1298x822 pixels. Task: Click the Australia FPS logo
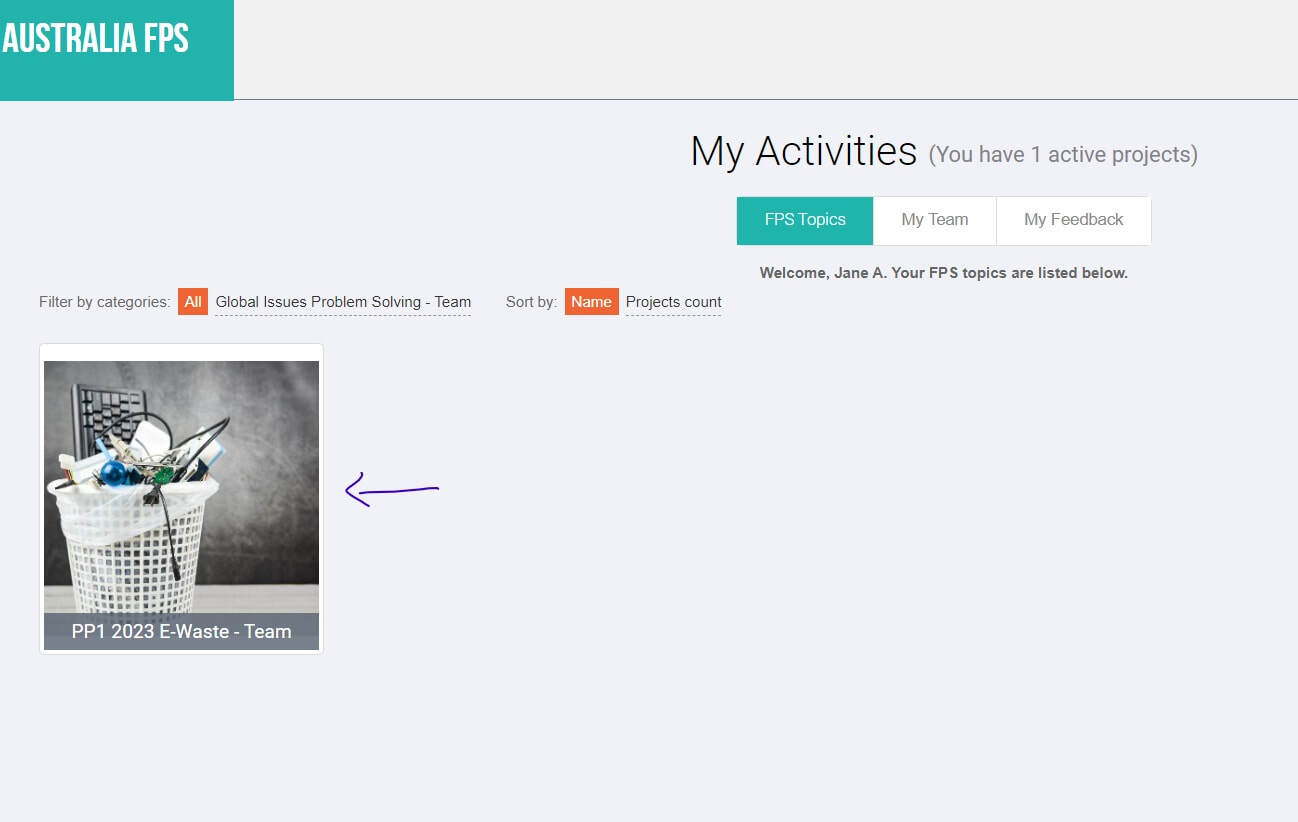[96, 40]
